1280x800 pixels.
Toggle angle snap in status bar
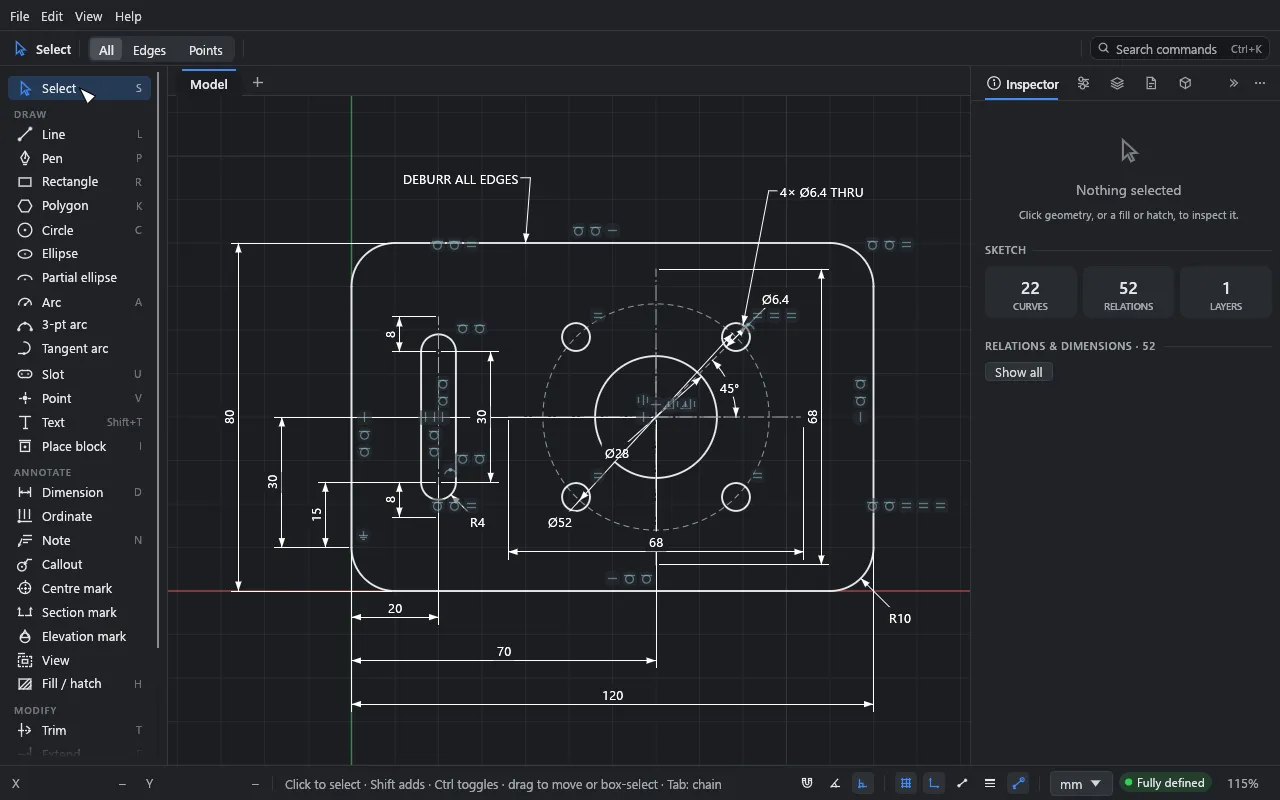coord(835,784)
